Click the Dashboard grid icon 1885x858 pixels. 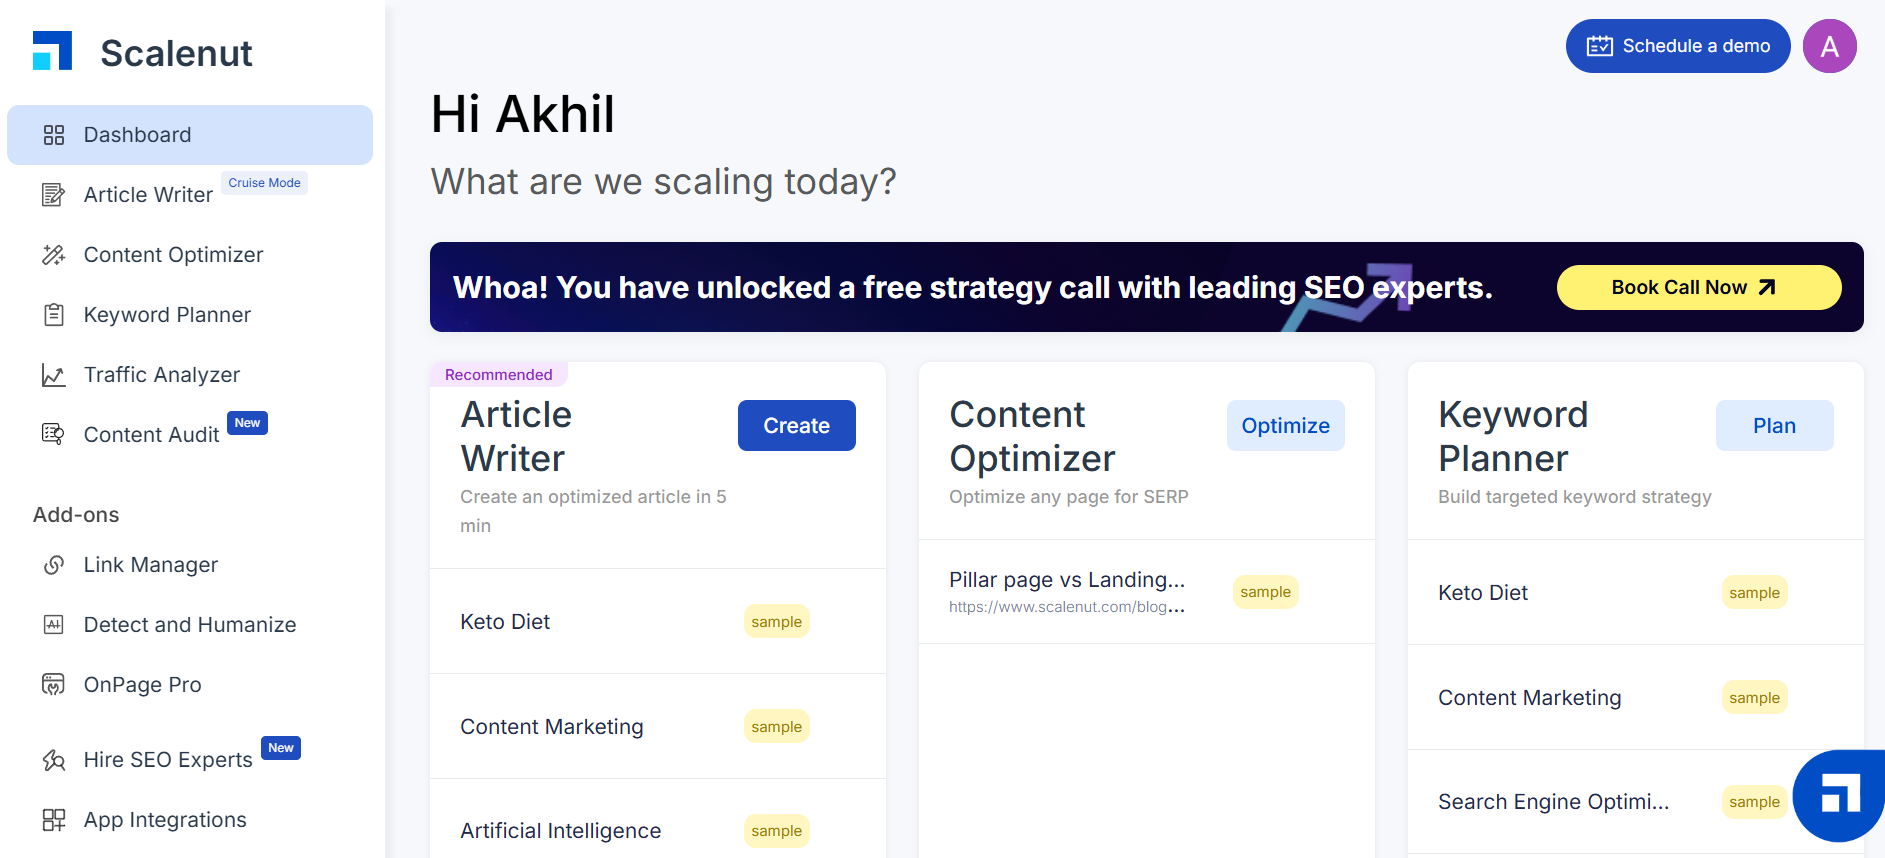pyautogui.click(x=54, y=135)
